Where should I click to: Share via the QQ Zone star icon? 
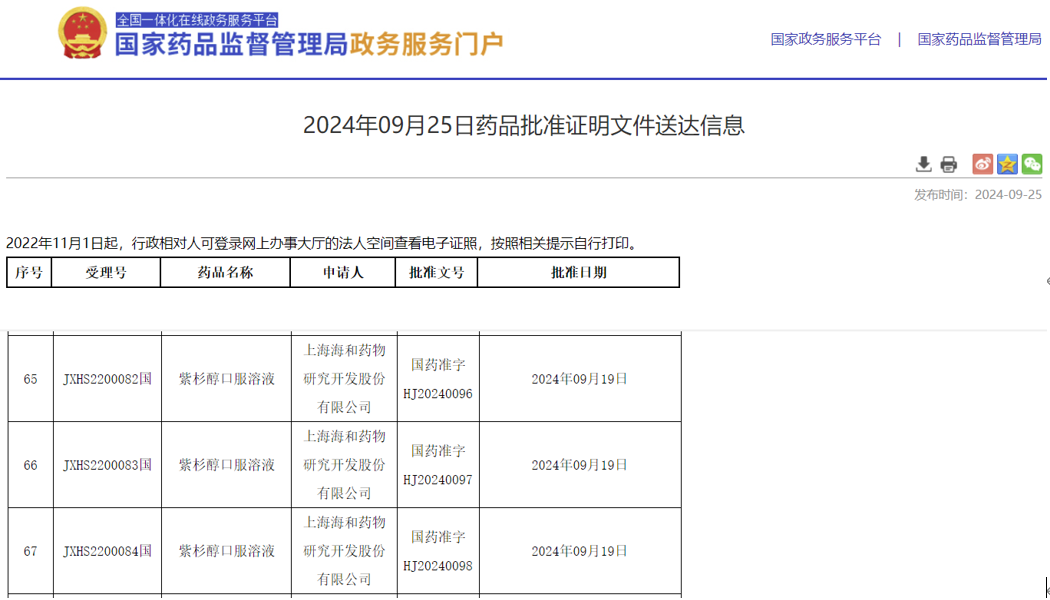[1007, 164]
